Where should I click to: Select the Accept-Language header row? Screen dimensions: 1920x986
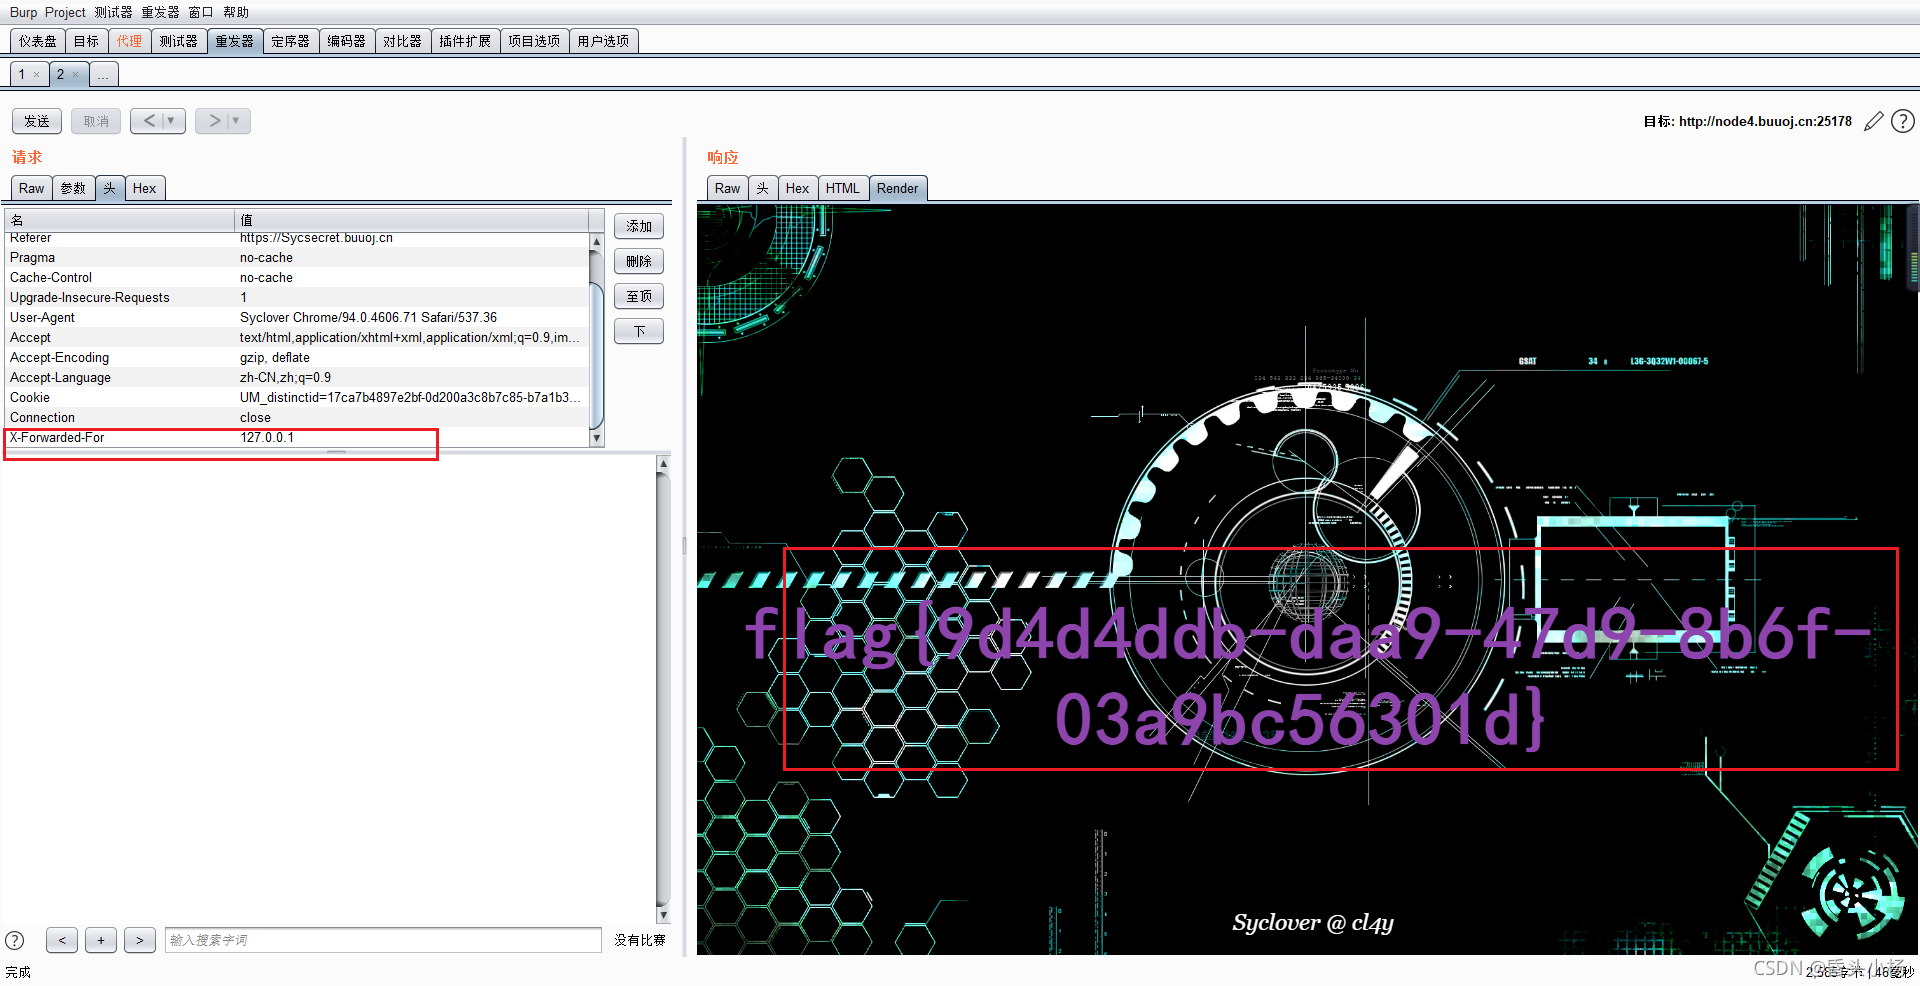[x=297, y=377]
